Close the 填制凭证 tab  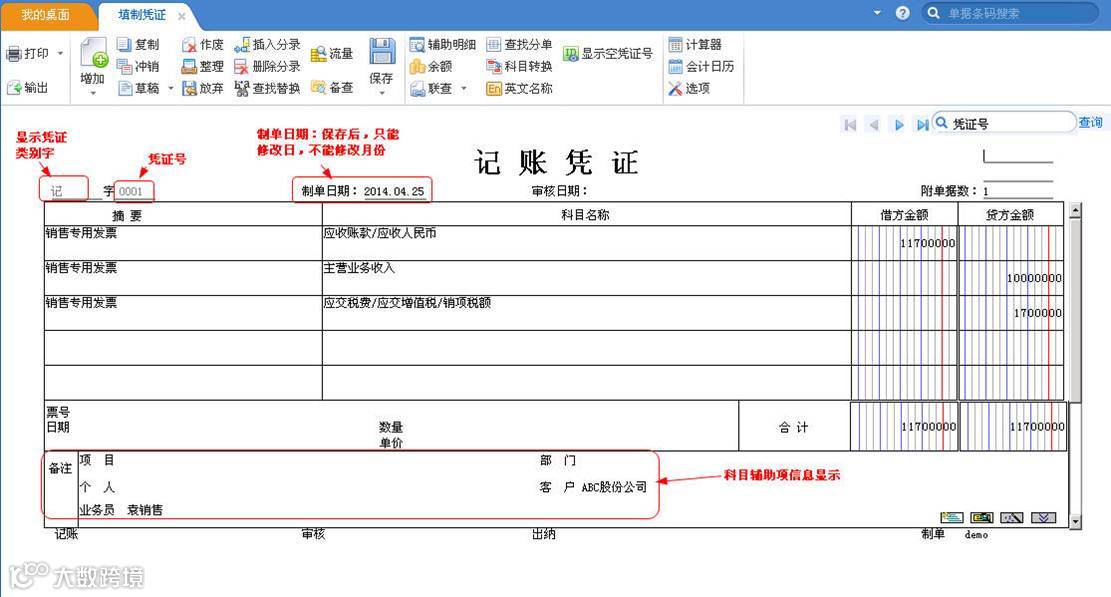point(182,16)
